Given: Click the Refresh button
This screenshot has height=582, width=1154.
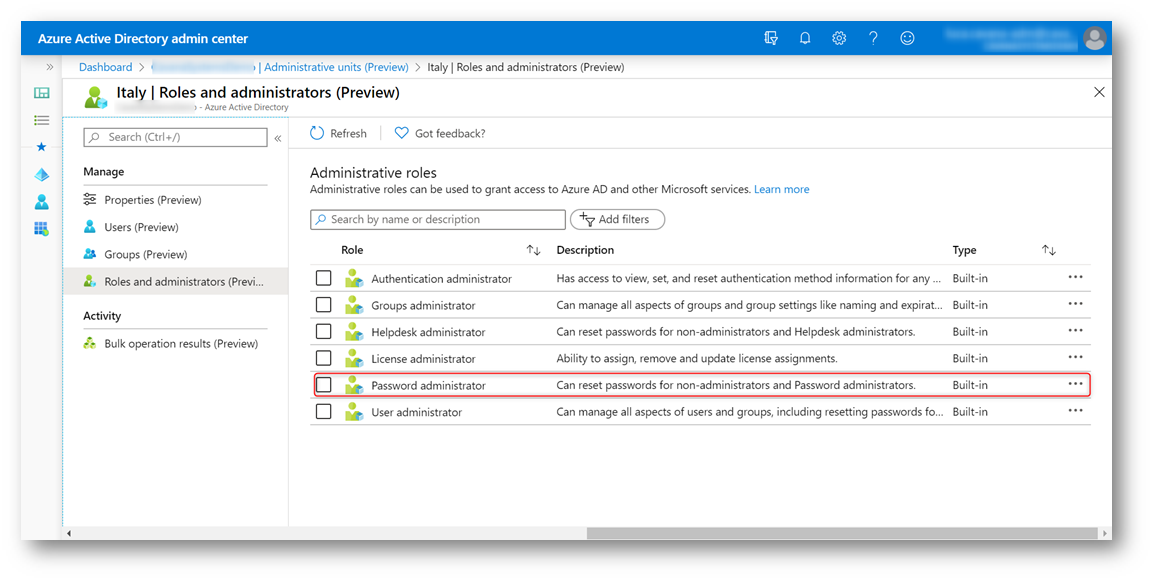Looking at the screenshot, I should click(x=338, y=133).
